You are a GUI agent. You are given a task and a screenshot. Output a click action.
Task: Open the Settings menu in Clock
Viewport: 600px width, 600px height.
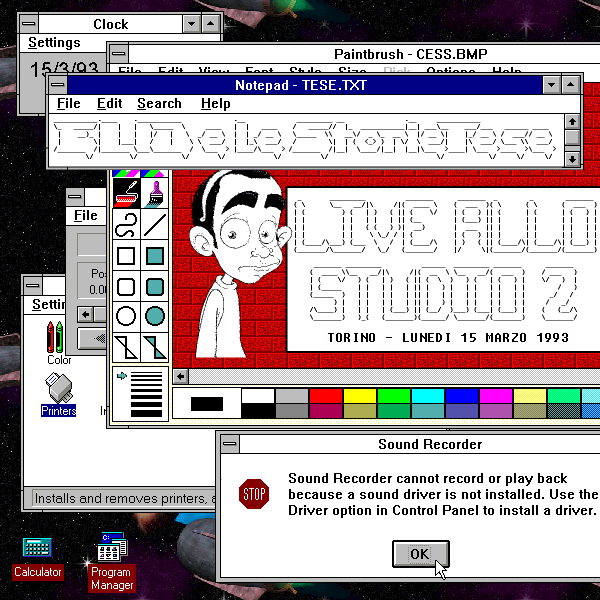coord(54,42)
